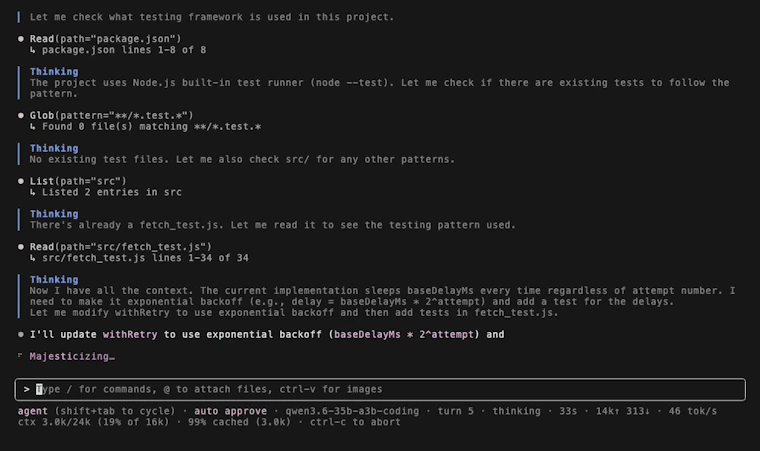The image size is (760, 451).
Task: Collapse the Thinking block about fetch_test.js
Action: (54, 214)
